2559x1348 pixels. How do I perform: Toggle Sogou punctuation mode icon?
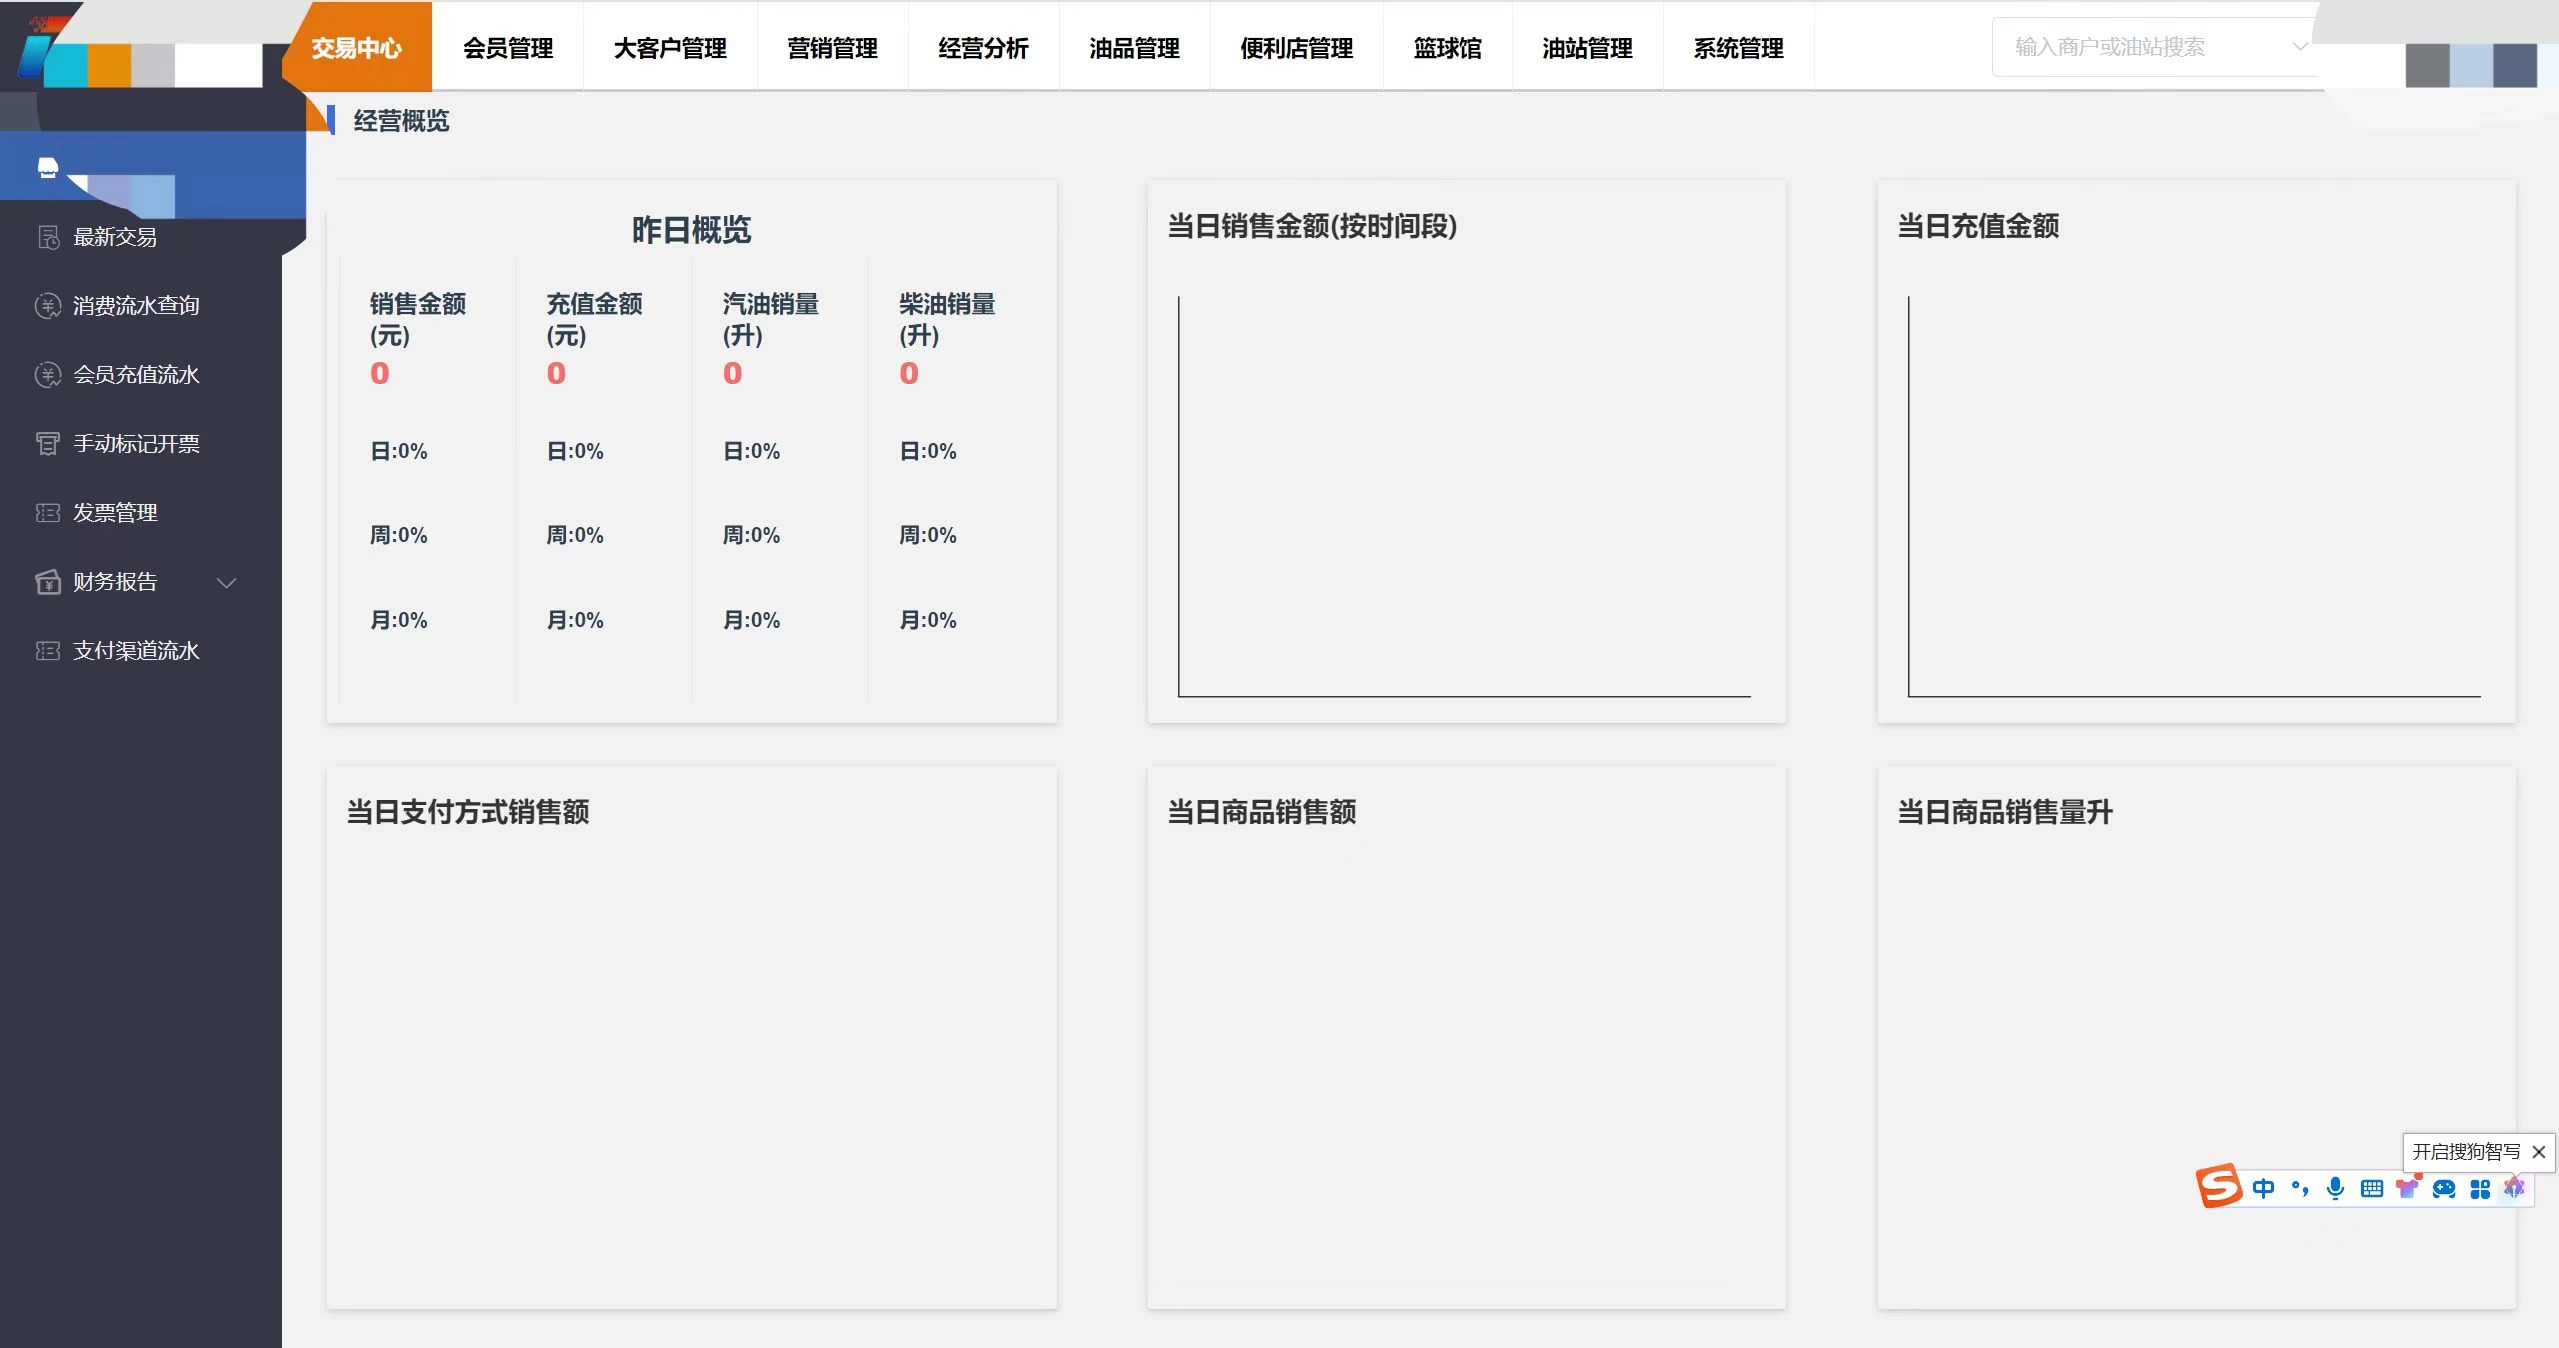[x=2300, y=1188]
